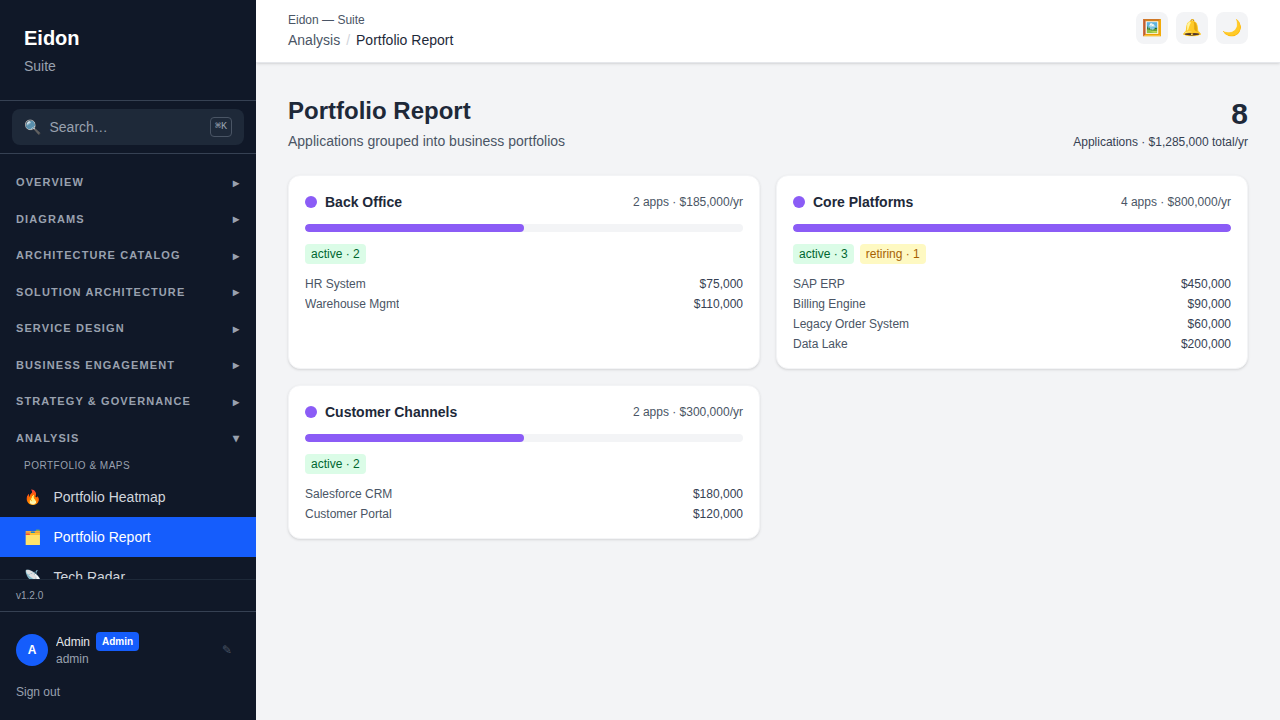Click the $75,000 cost value
1280x720 pixels.
[721, 284]
